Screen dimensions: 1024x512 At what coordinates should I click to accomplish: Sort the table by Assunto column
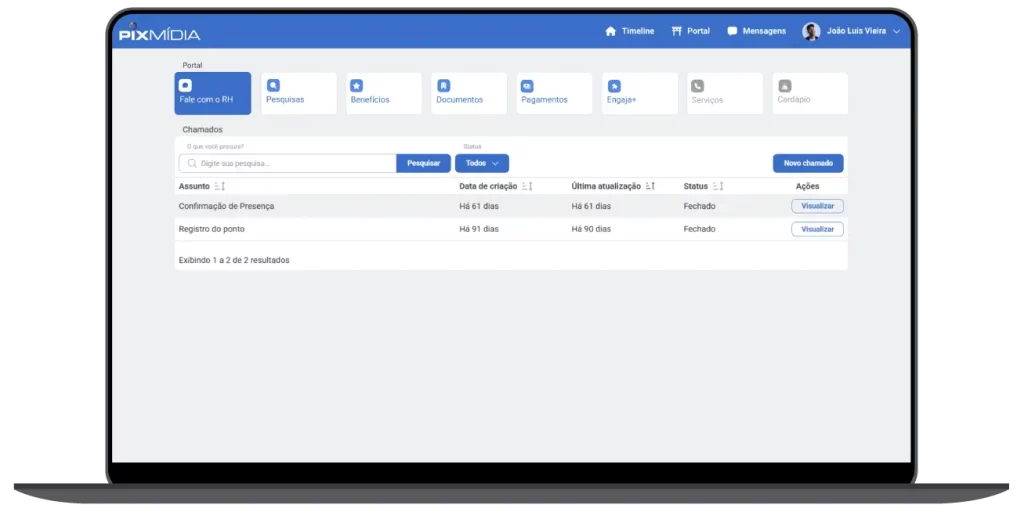pos(220,186)
